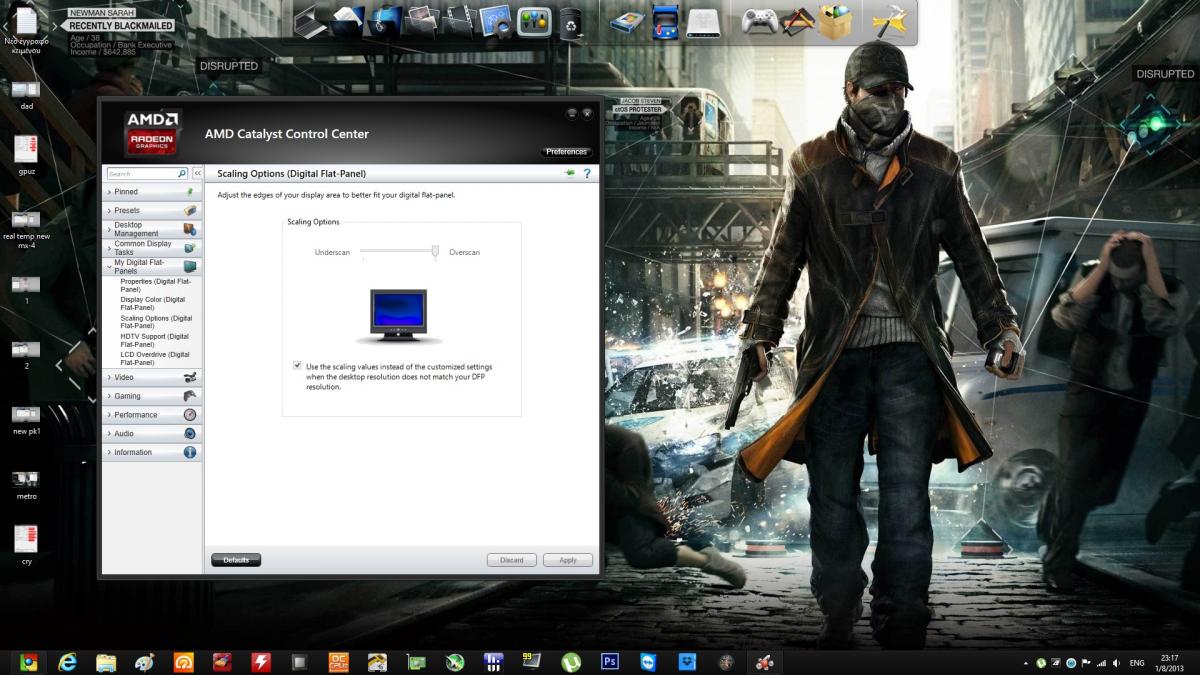Click the Information 'i' icon
This screenshot has height=675, width=1200.
click(190, 452)
